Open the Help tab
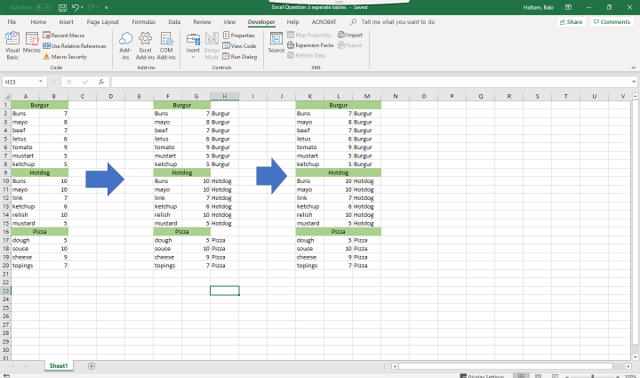 pyautogui.click(x=293, y=22)
